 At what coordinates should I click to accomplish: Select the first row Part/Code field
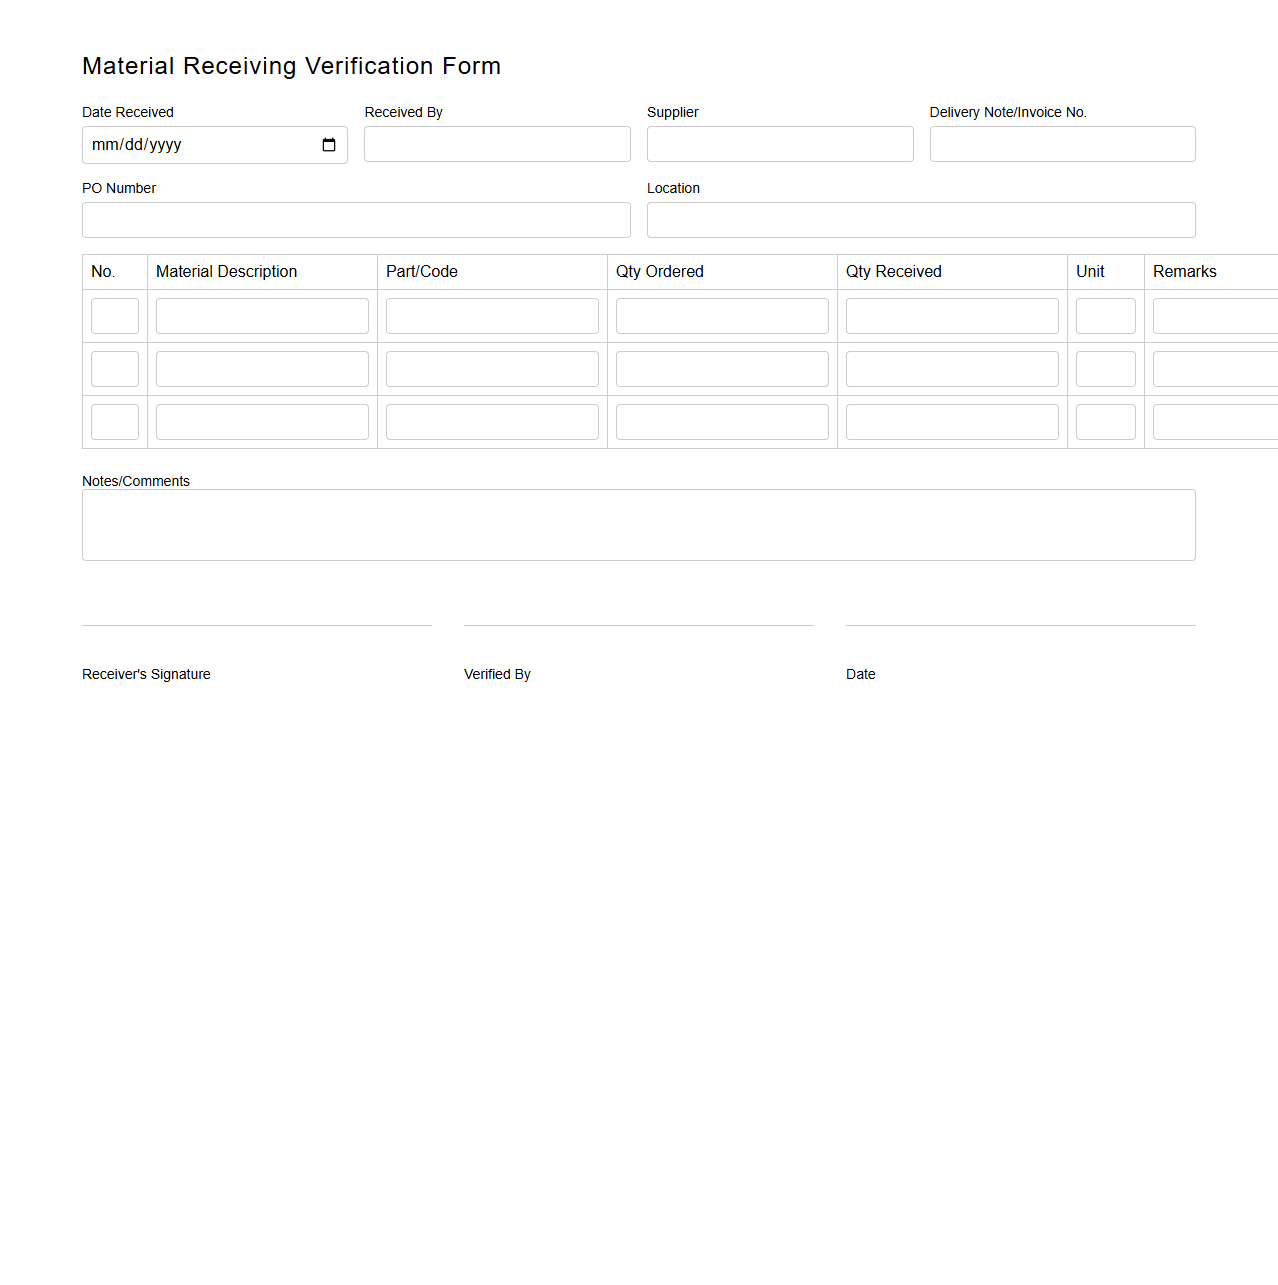(x=492, y=315)
